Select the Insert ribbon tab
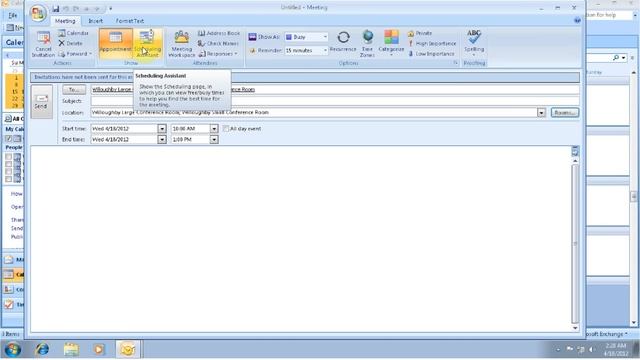Viewport: 640px width, 360px height. (x=96, y=21)
